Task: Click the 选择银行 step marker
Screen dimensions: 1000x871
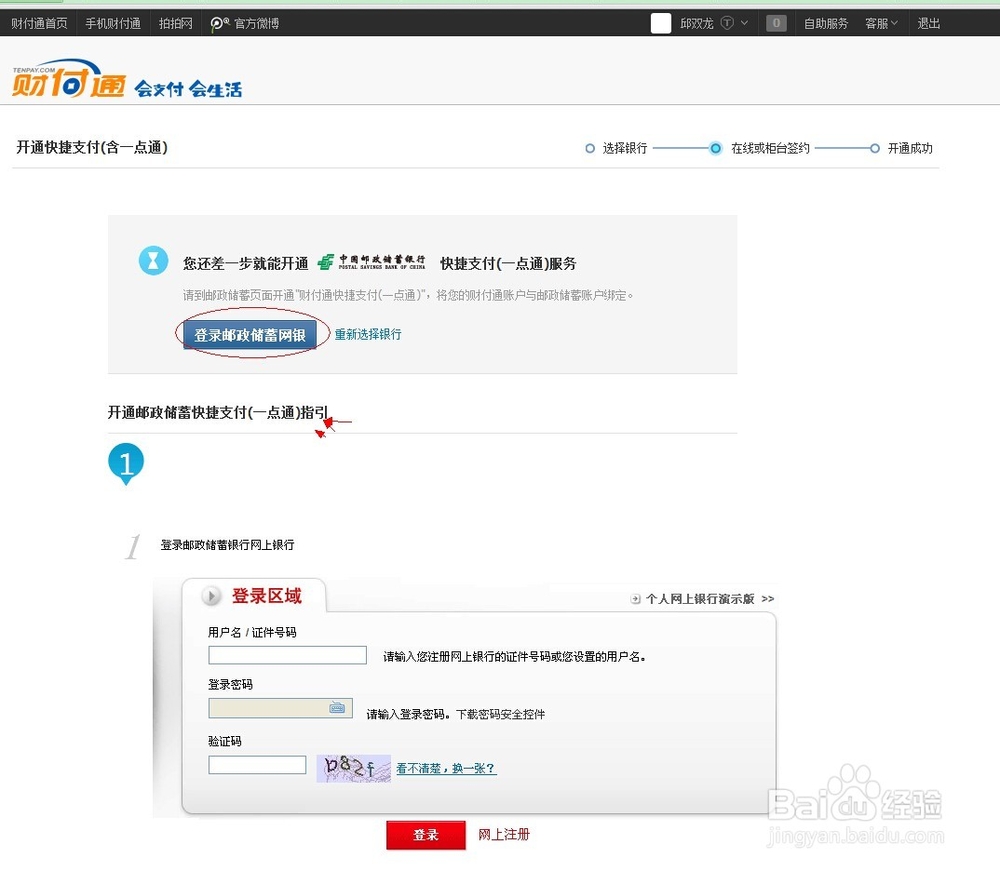Action: pos(590,149)
